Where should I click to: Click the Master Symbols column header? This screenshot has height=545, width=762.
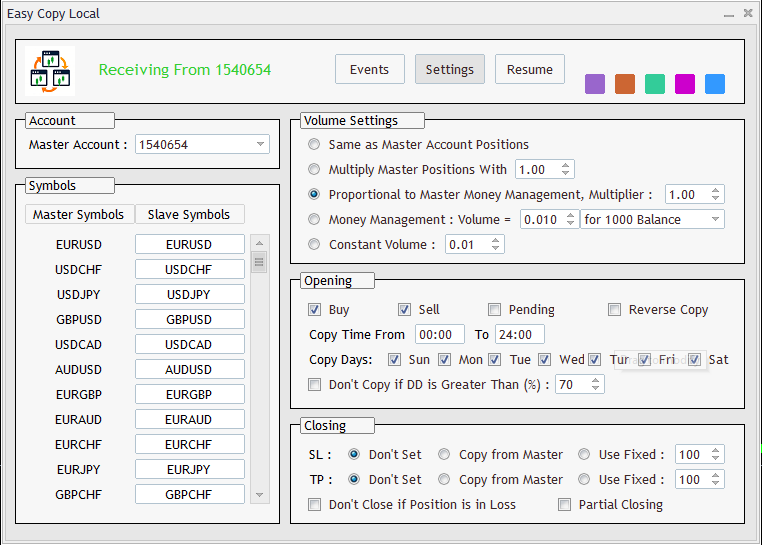coord(79,214)
